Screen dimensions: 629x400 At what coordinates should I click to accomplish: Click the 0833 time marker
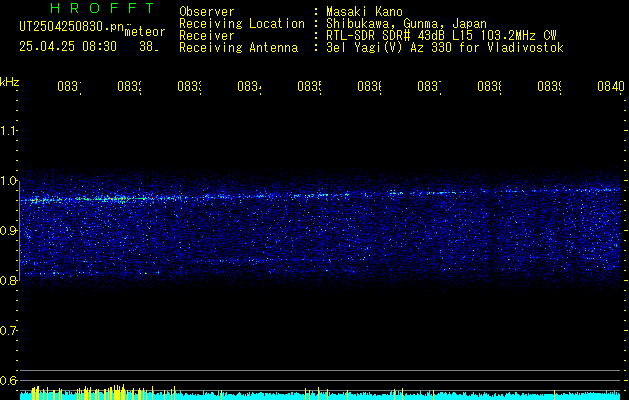coord(189,87)
